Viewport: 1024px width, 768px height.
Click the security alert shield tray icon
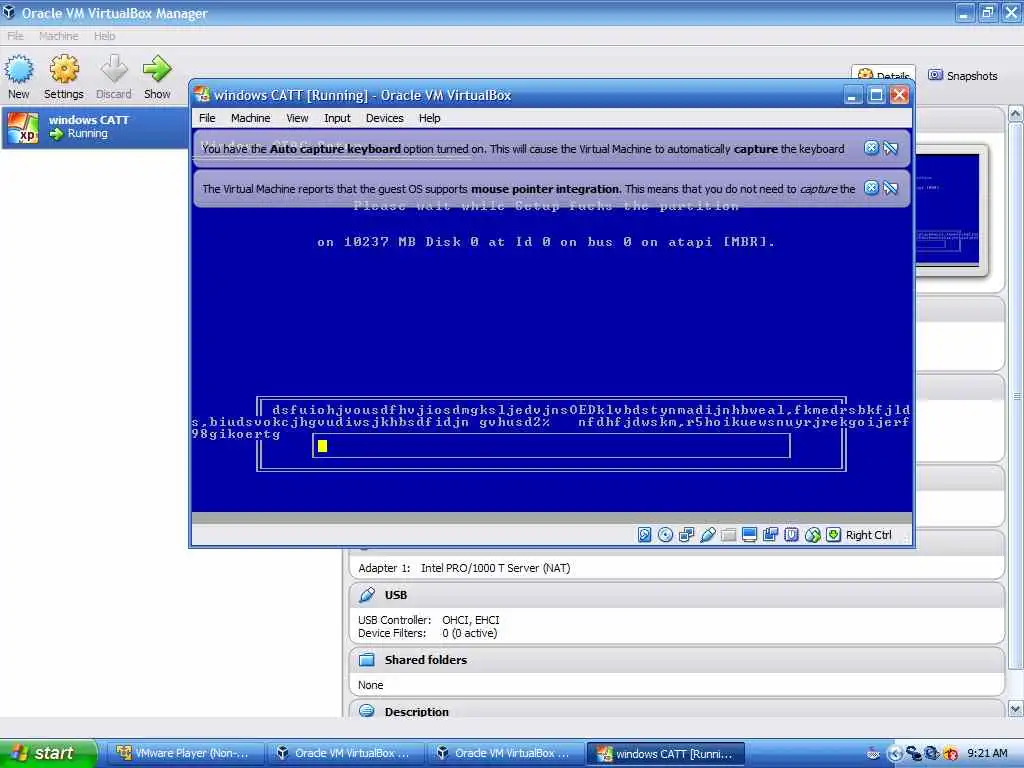click(951, 754)
